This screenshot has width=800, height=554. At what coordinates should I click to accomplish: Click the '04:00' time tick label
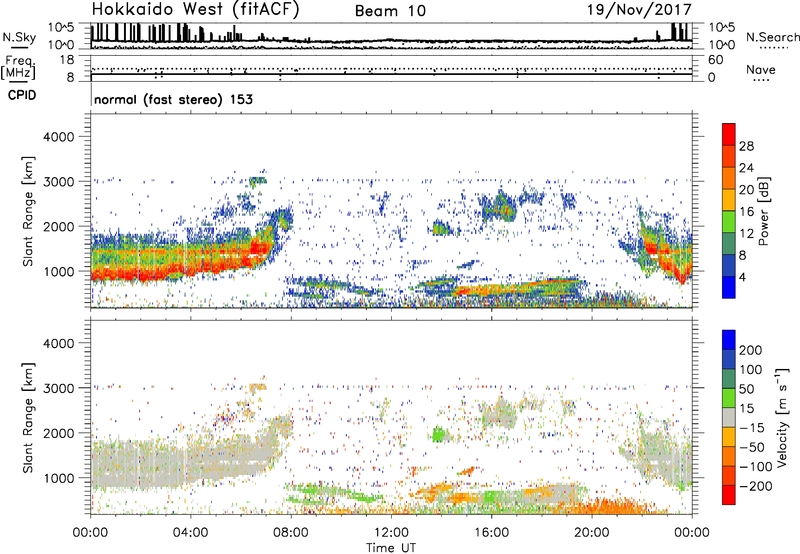[x=190, y=533]
